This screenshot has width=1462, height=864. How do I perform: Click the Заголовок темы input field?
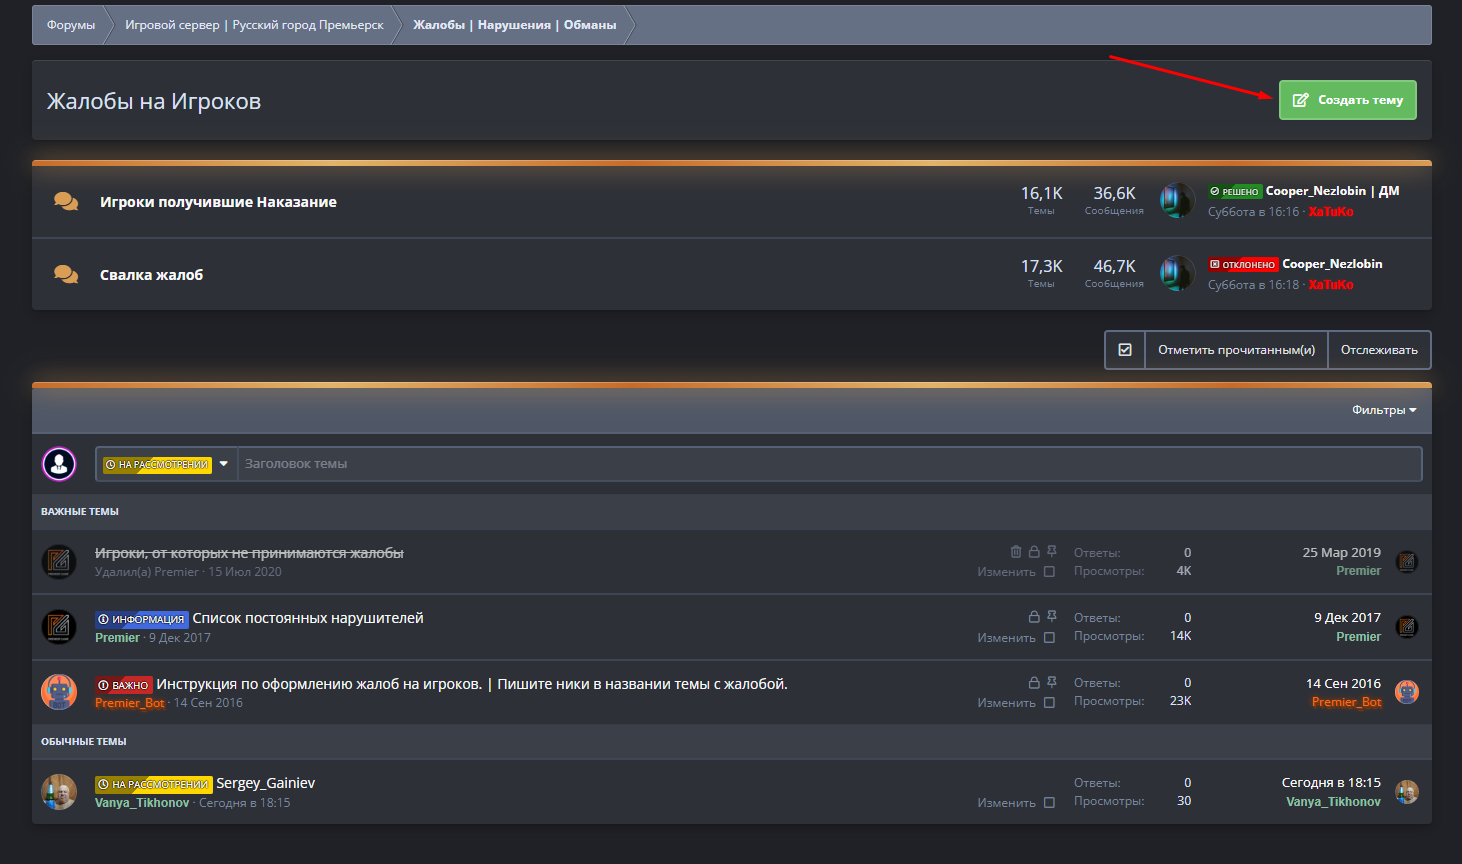828,464
